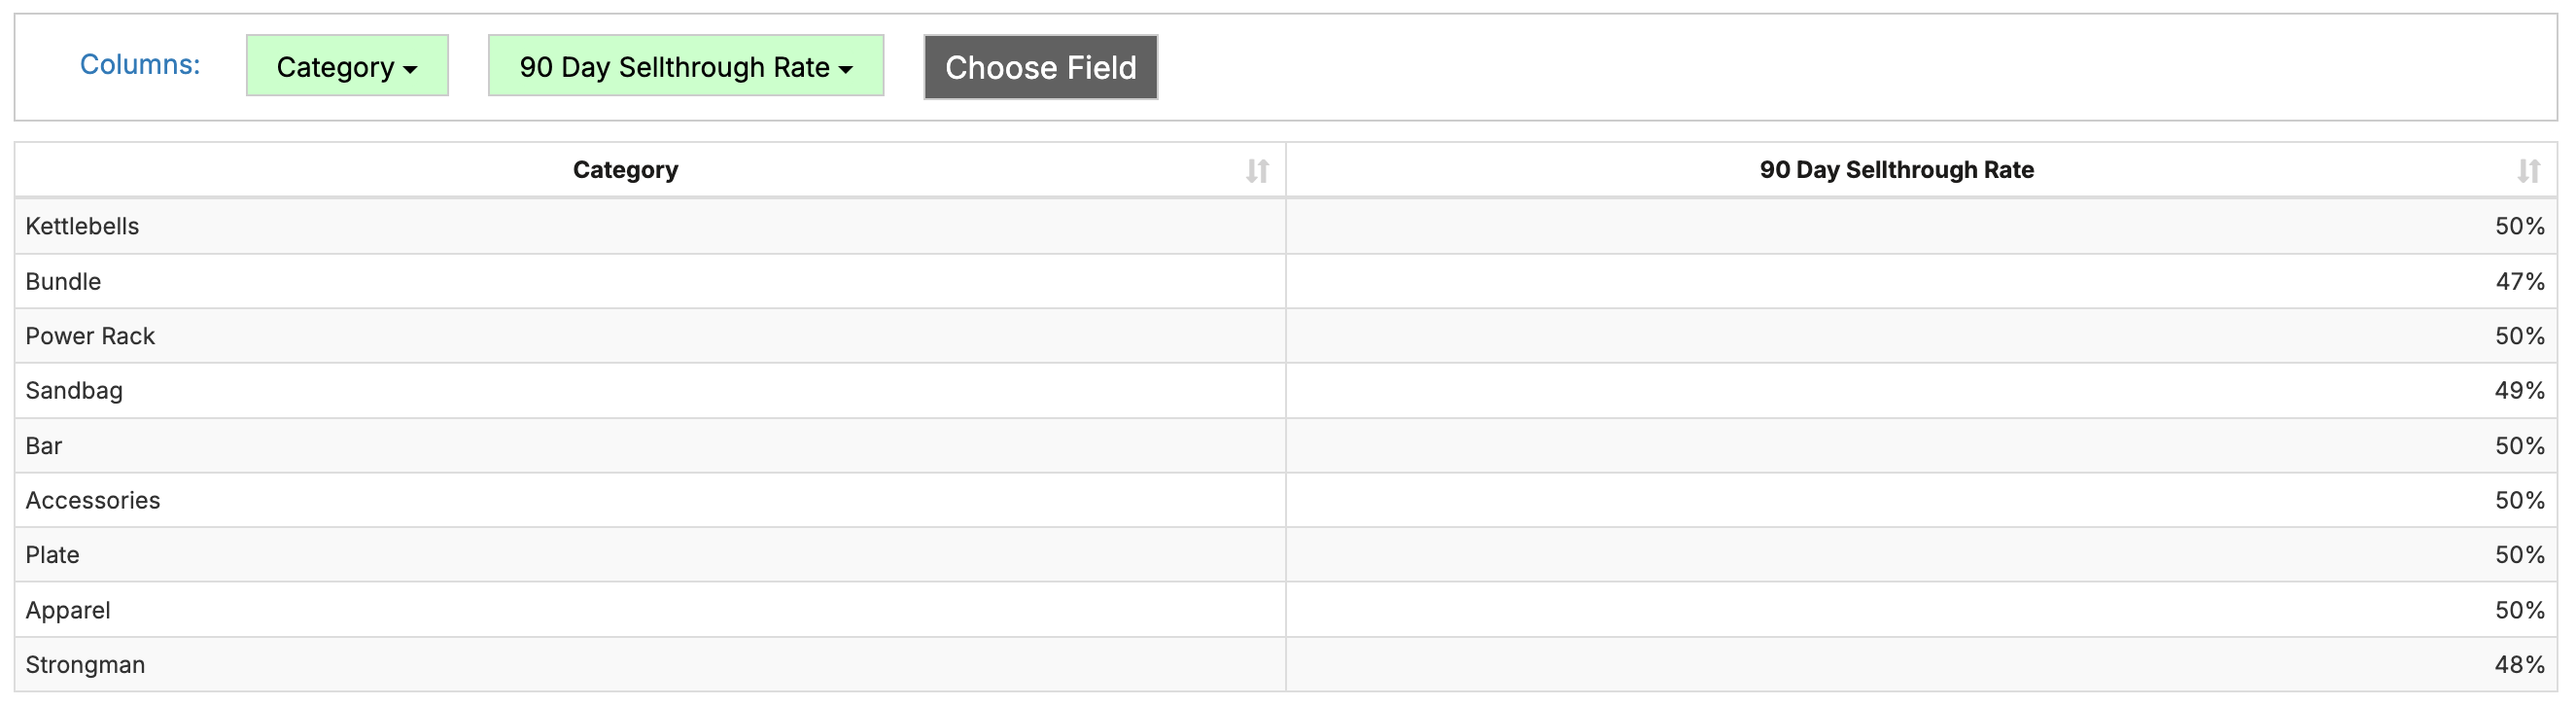Click the 48% sellthrough value for Strongman
The width and height of the screenshot is (2576, 706).
click(x=2519, y=665)
